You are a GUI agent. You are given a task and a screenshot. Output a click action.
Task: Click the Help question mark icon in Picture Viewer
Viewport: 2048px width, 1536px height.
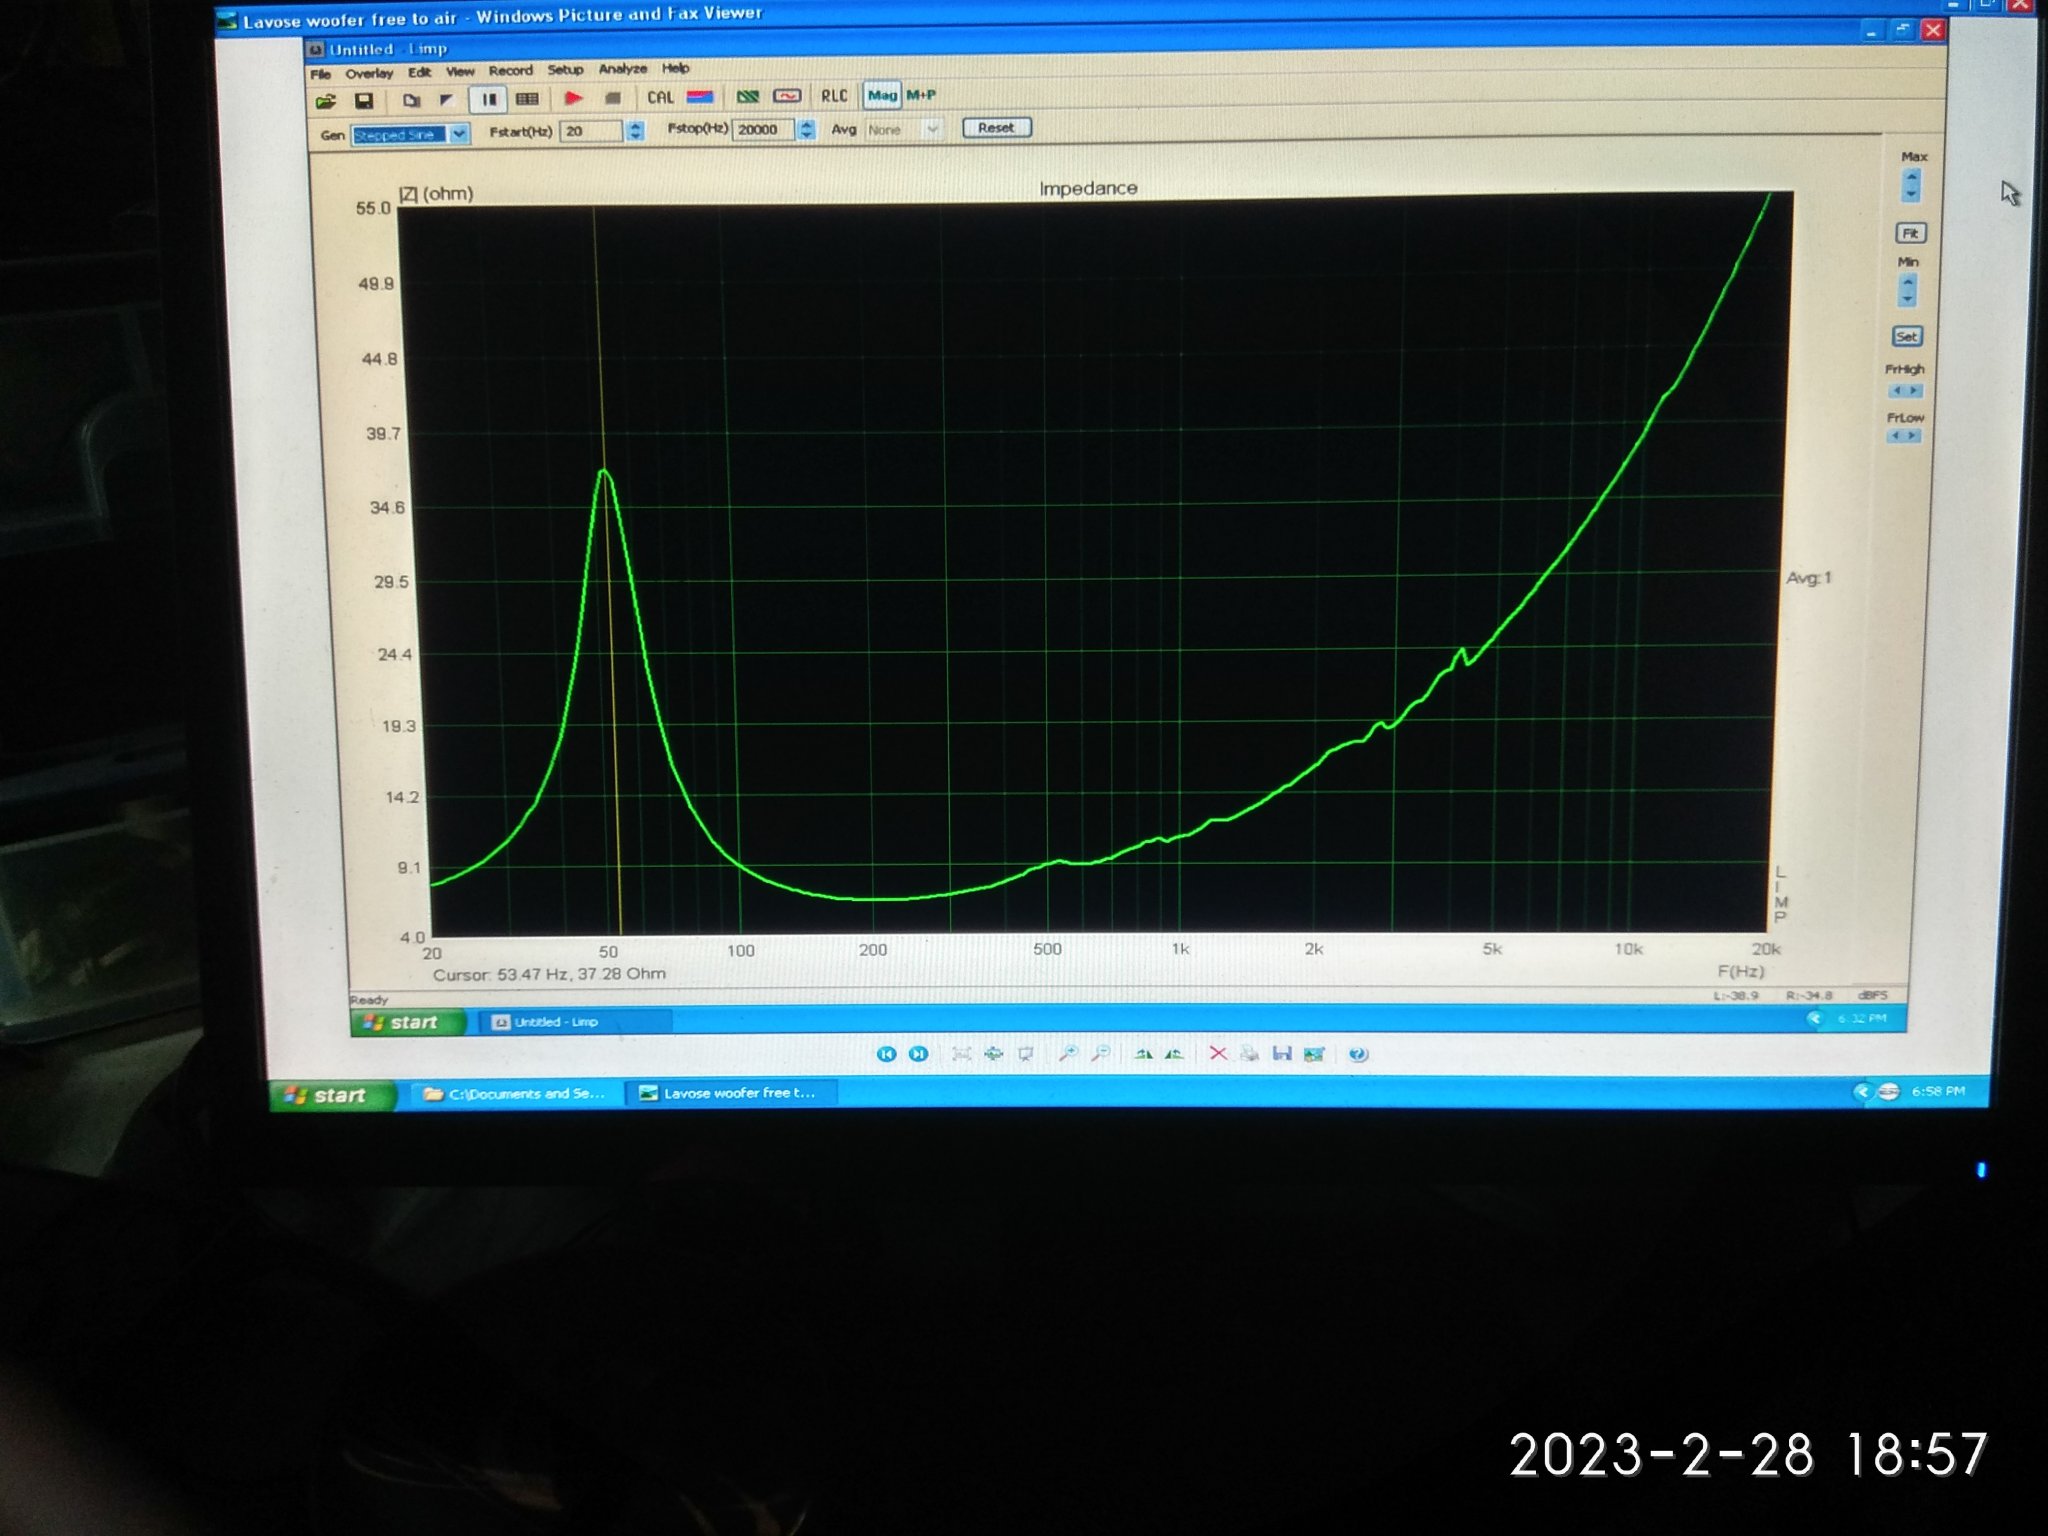tap(1357, 1054)
